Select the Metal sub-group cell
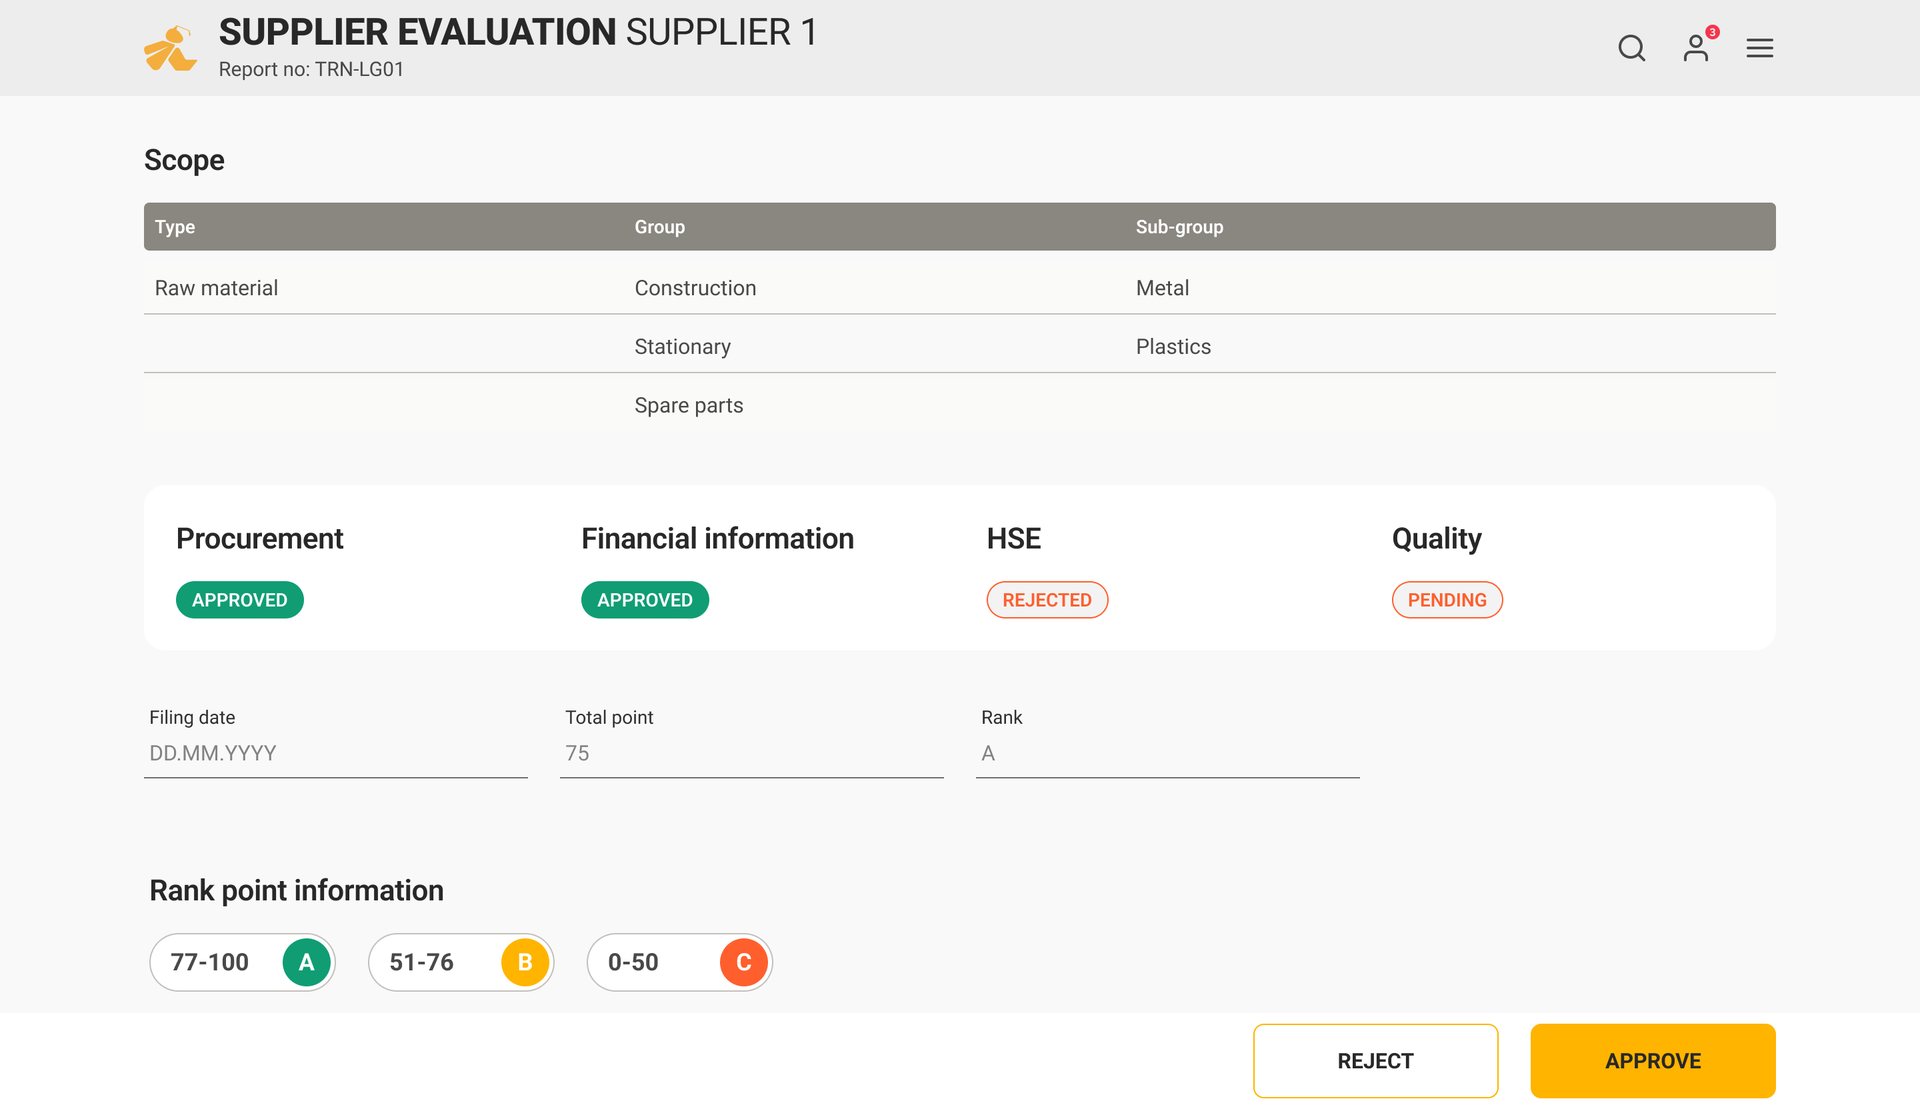This screenshot has width=1920, height=1109. tap(1162, 288)
